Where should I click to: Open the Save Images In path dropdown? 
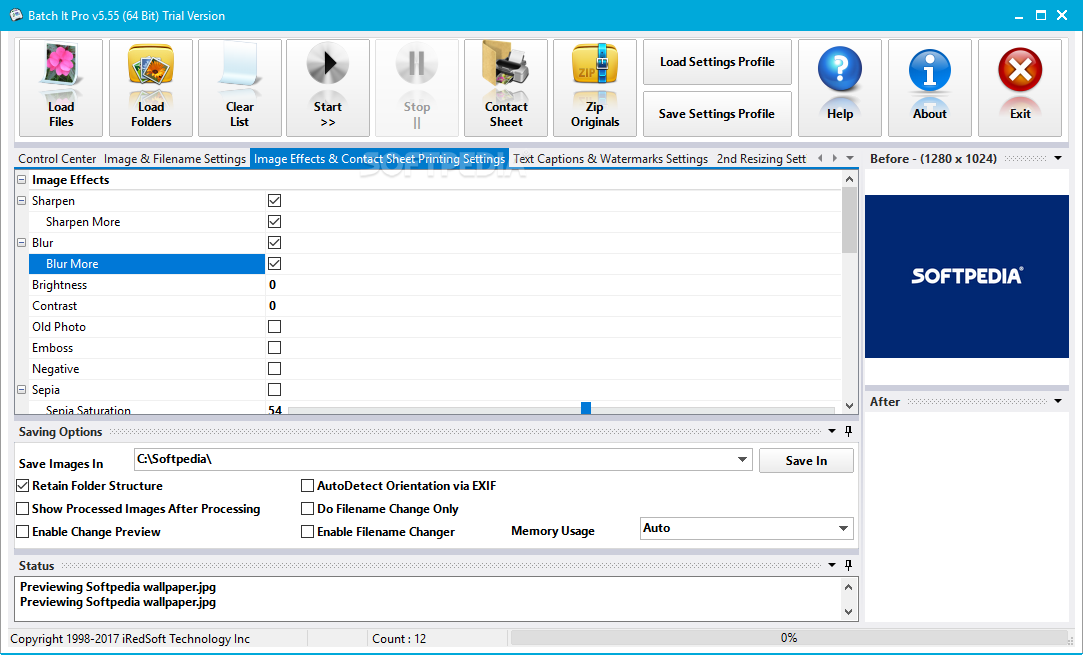[742, 459]
